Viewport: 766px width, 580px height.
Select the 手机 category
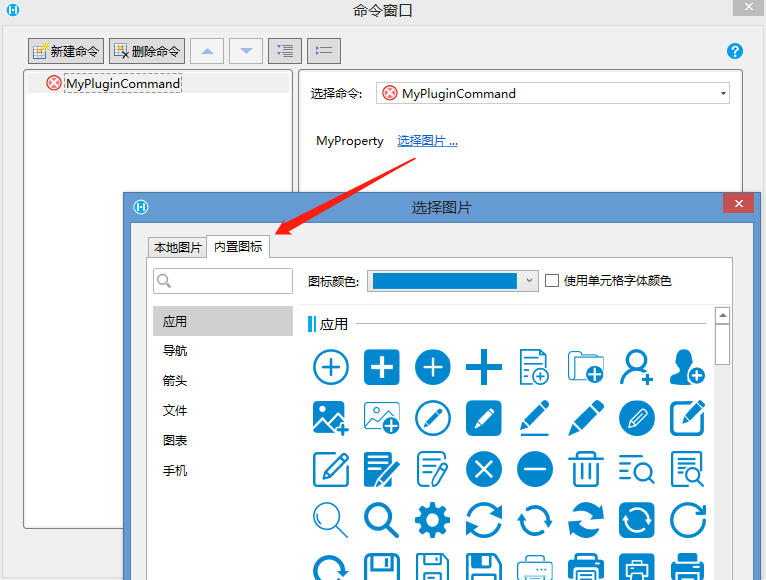(175, 470)
